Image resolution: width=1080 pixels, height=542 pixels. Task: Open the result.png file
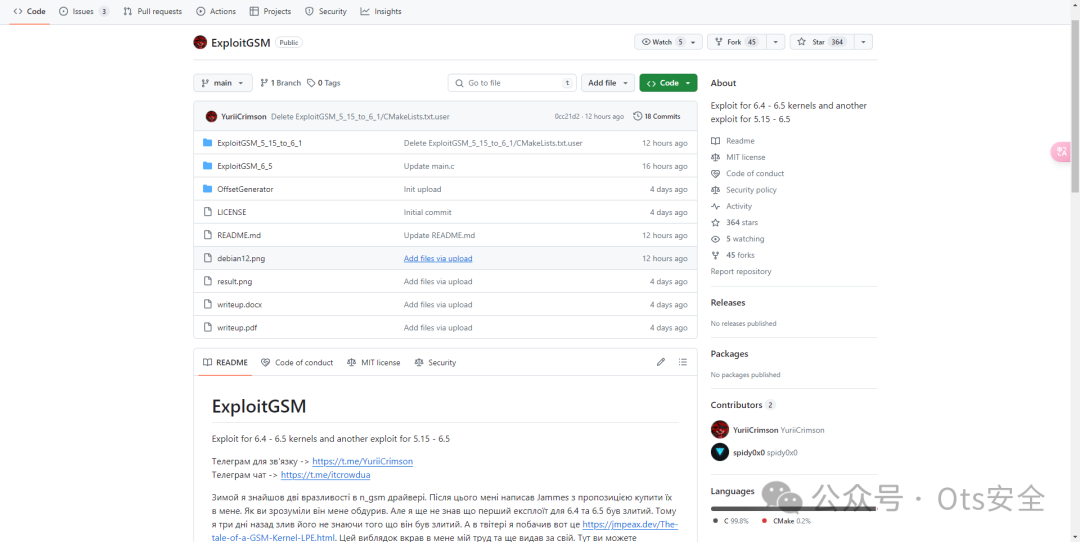(x=236, y=282)
